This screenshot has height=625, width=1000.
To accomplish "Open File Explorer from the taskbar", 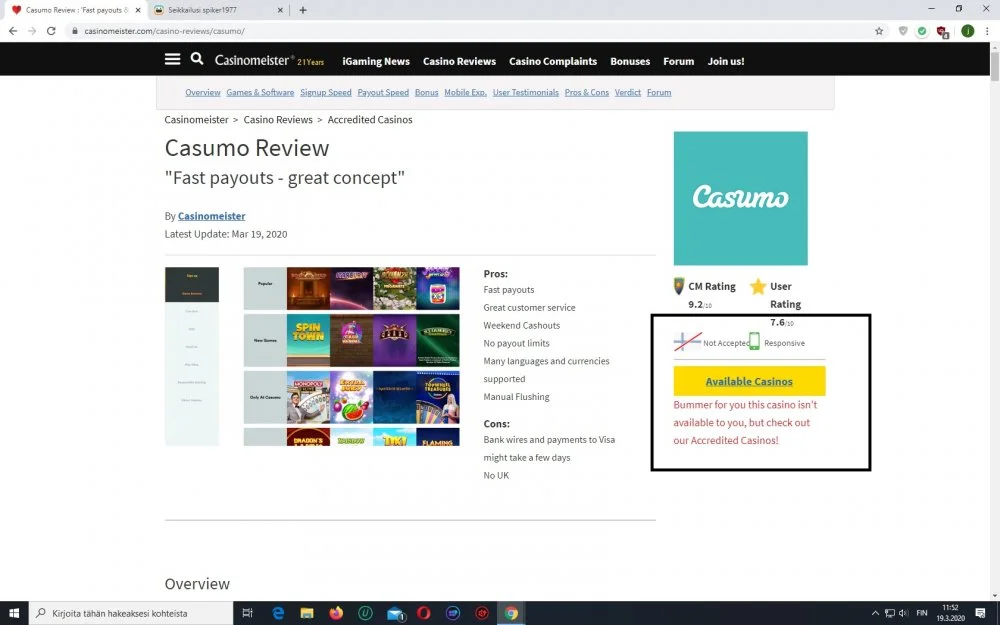I will pos(307,613).
